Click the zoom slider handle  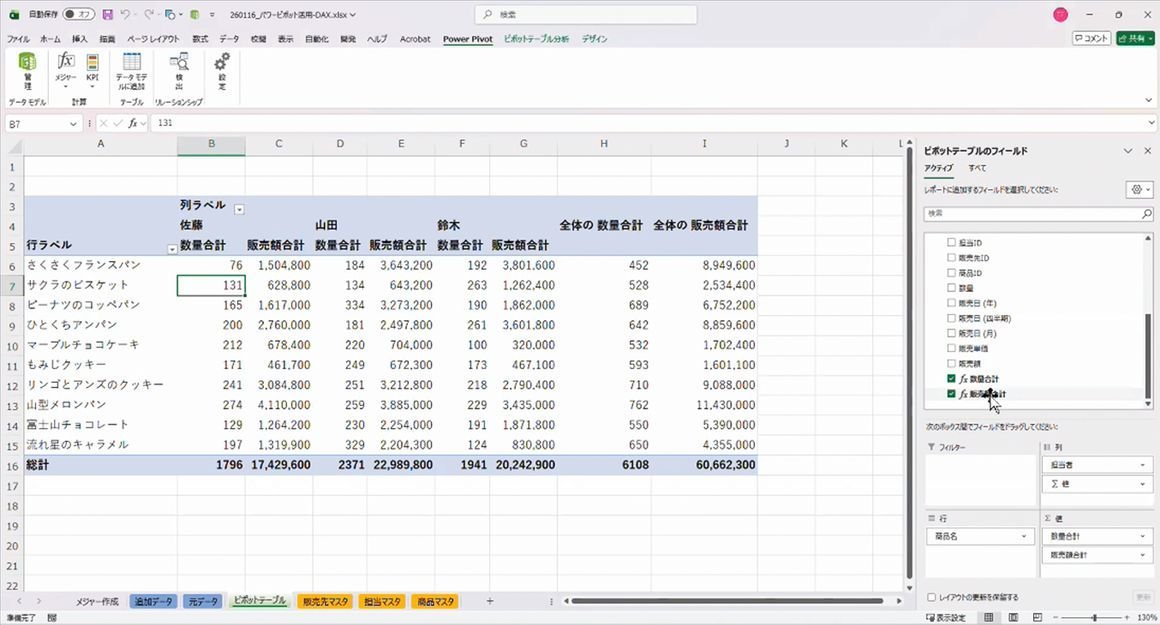point(1095,617)
